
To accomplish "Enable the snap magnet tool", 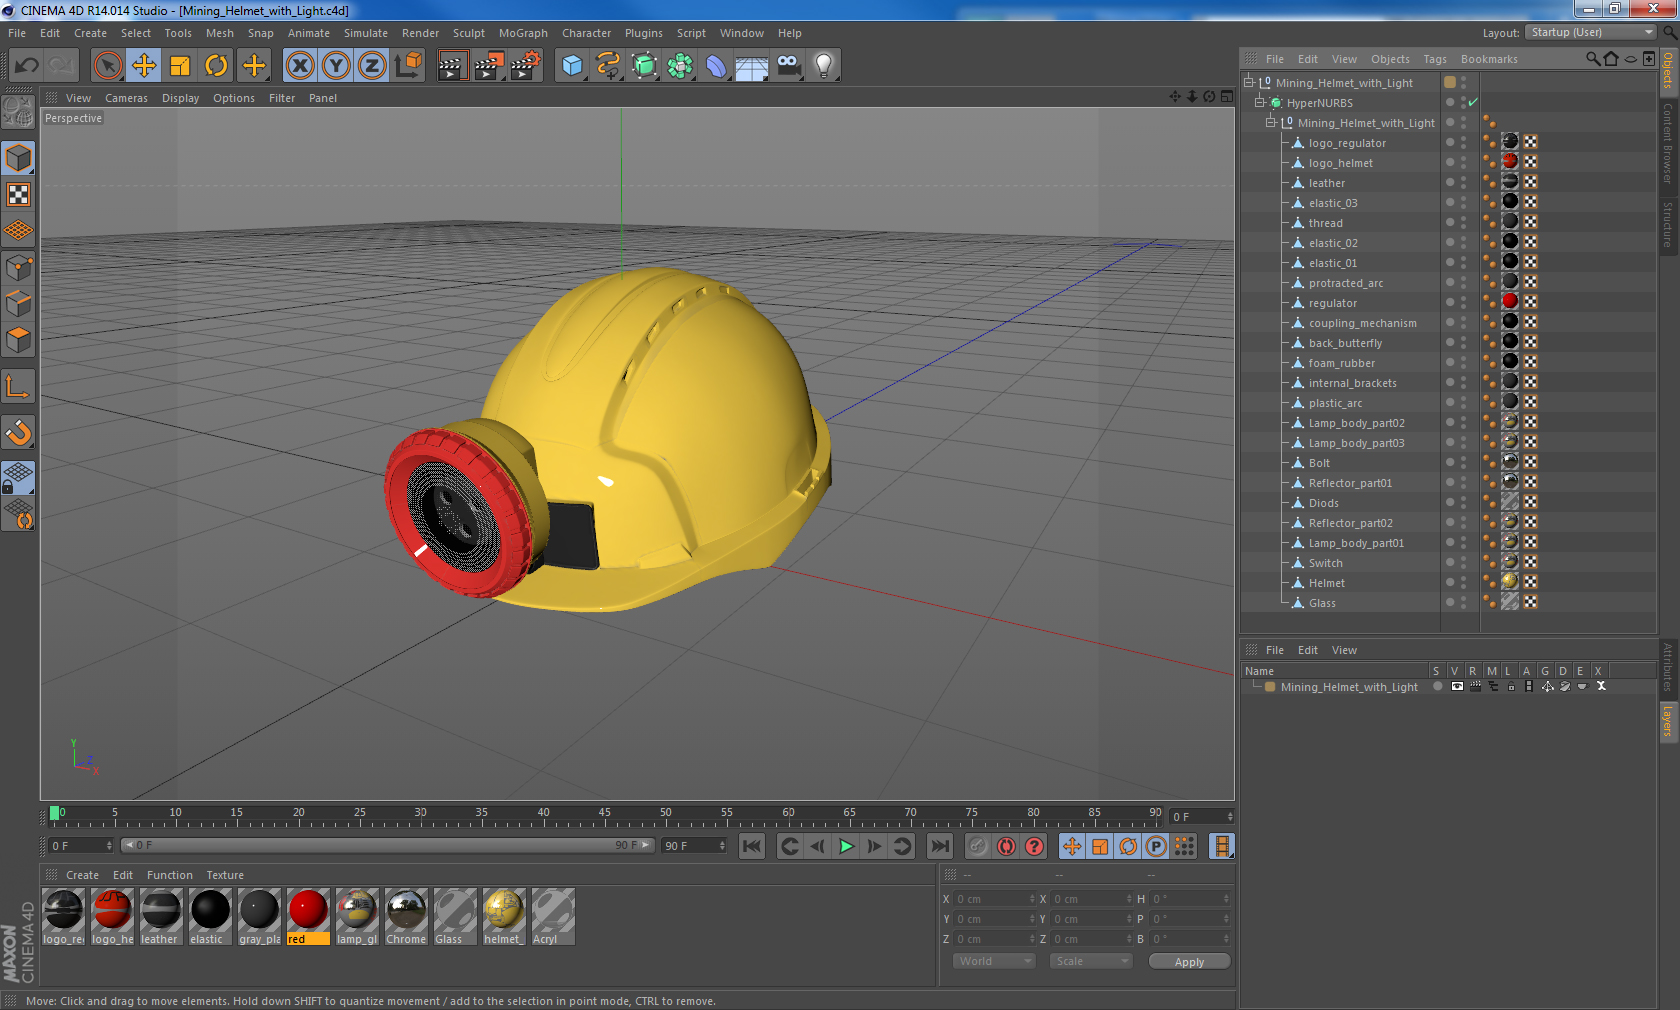I will pyautogui.click(x=19, y=432).
